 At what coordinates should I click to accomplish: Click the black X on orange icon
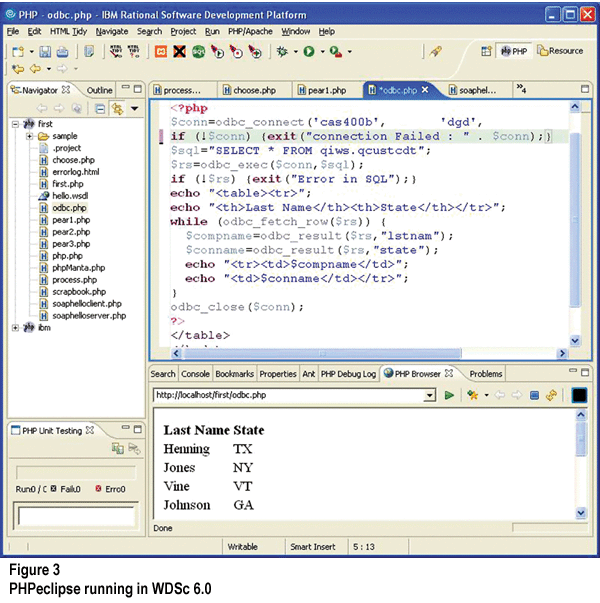coord(179,51)
